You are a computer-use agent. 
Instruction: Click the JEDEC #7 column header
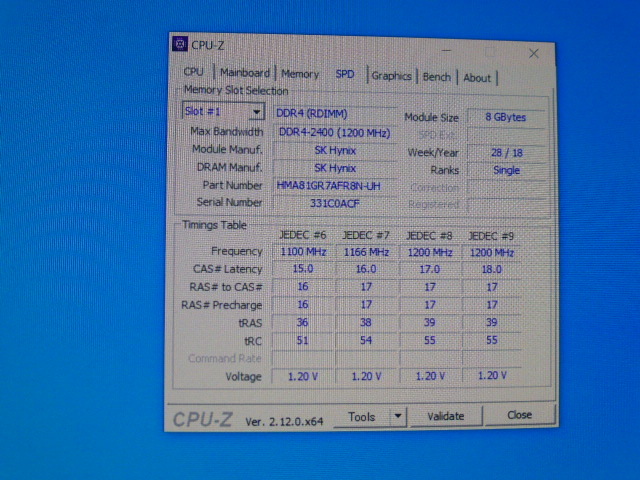[x=366, y=236]
